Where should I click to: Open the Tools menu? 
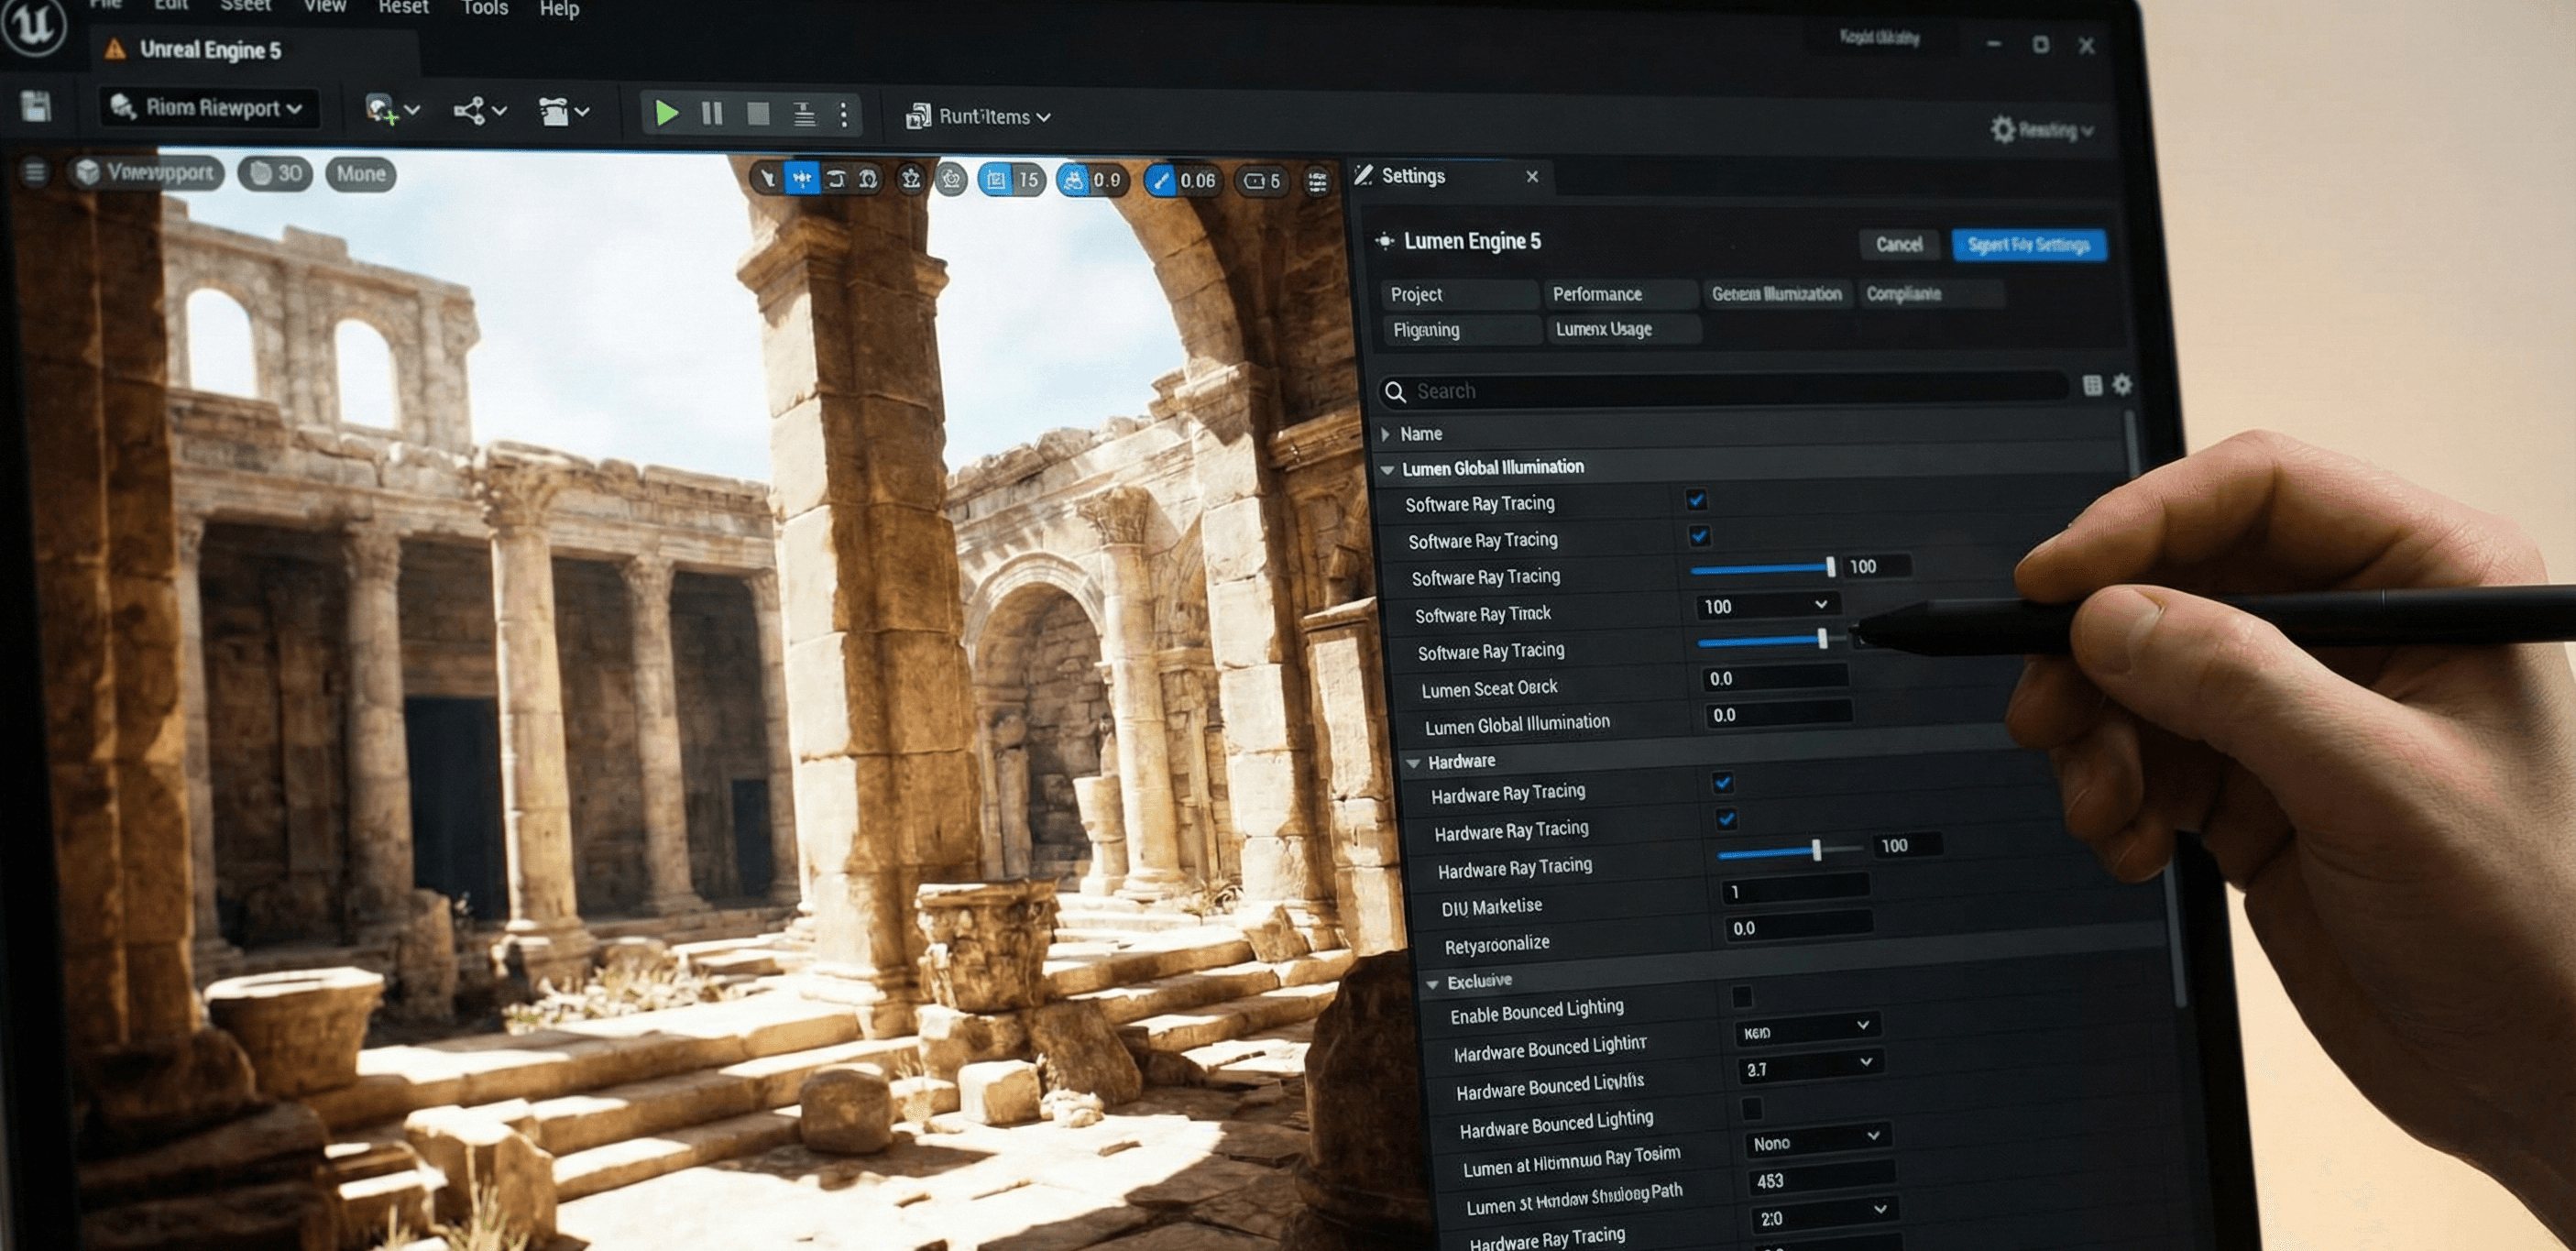[x=485, y=8]
